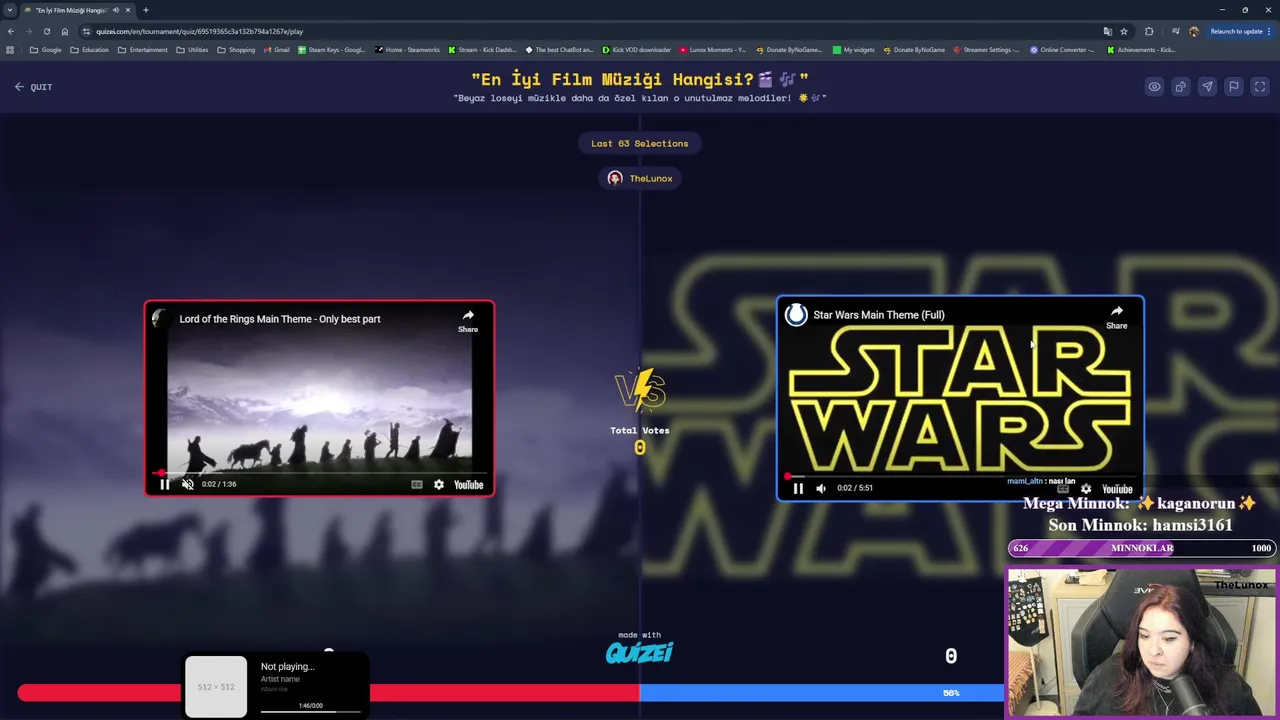Open the Steam Keys Google bookmark
The image size is (1280, 720).
click(332, 50)
